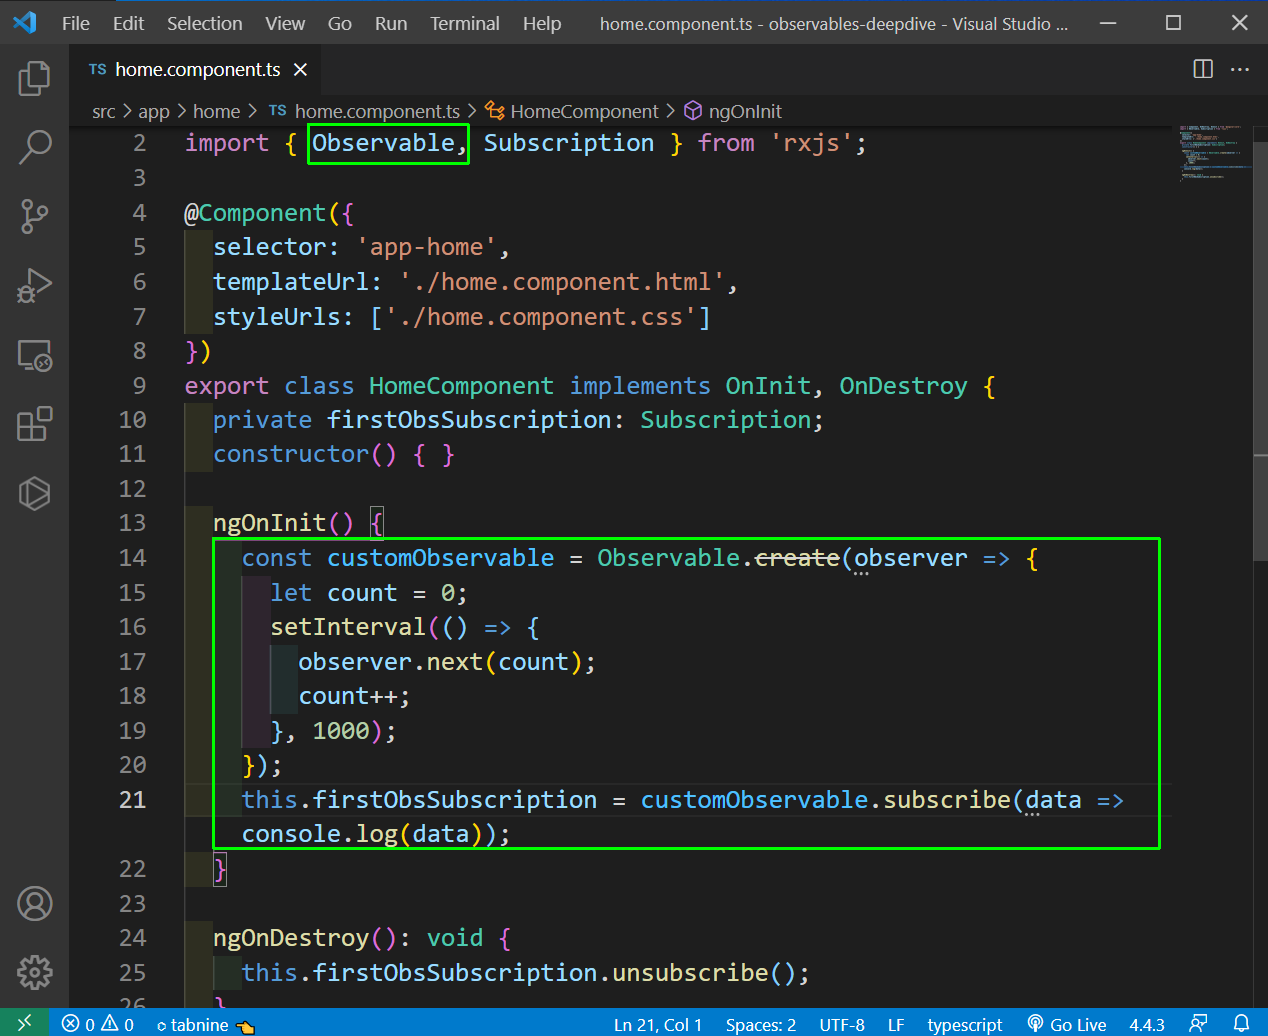Open the Terminal menu
Screen dimensions: 1268x1036
click(x=465, y=23)
